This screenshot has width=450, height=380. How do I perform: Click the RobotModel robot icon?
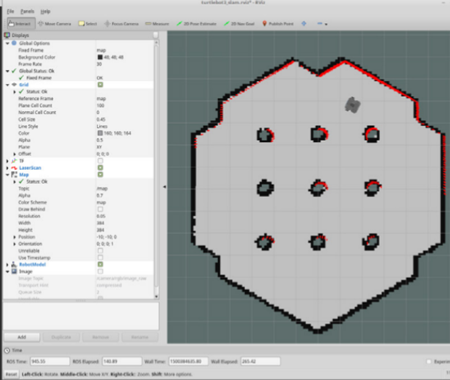tap(14, 264)
